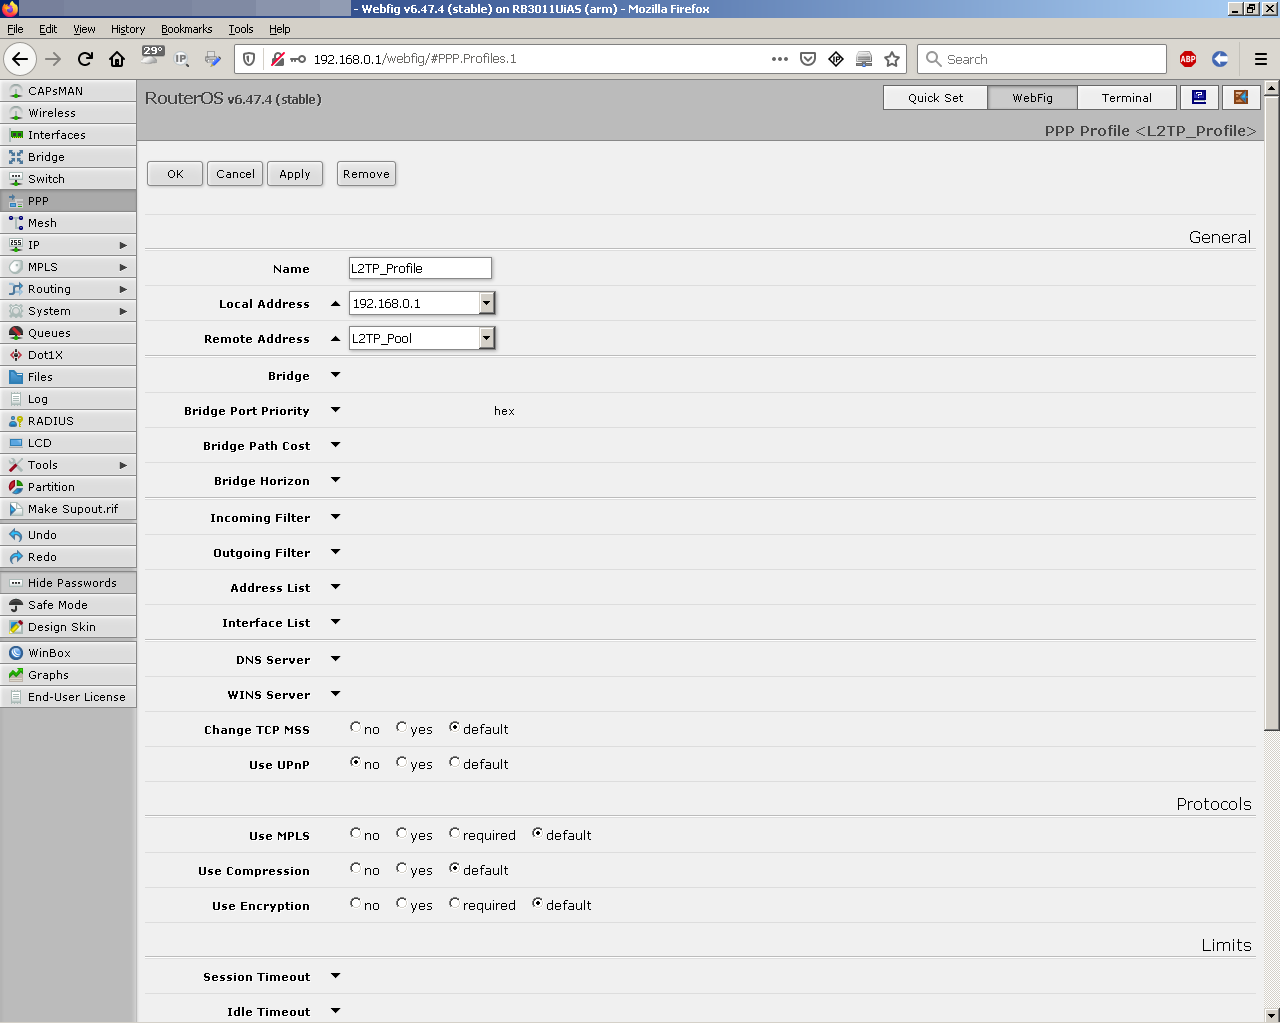Expand the Bridge field
The image size is (1280, 1024).
(335, 375)
